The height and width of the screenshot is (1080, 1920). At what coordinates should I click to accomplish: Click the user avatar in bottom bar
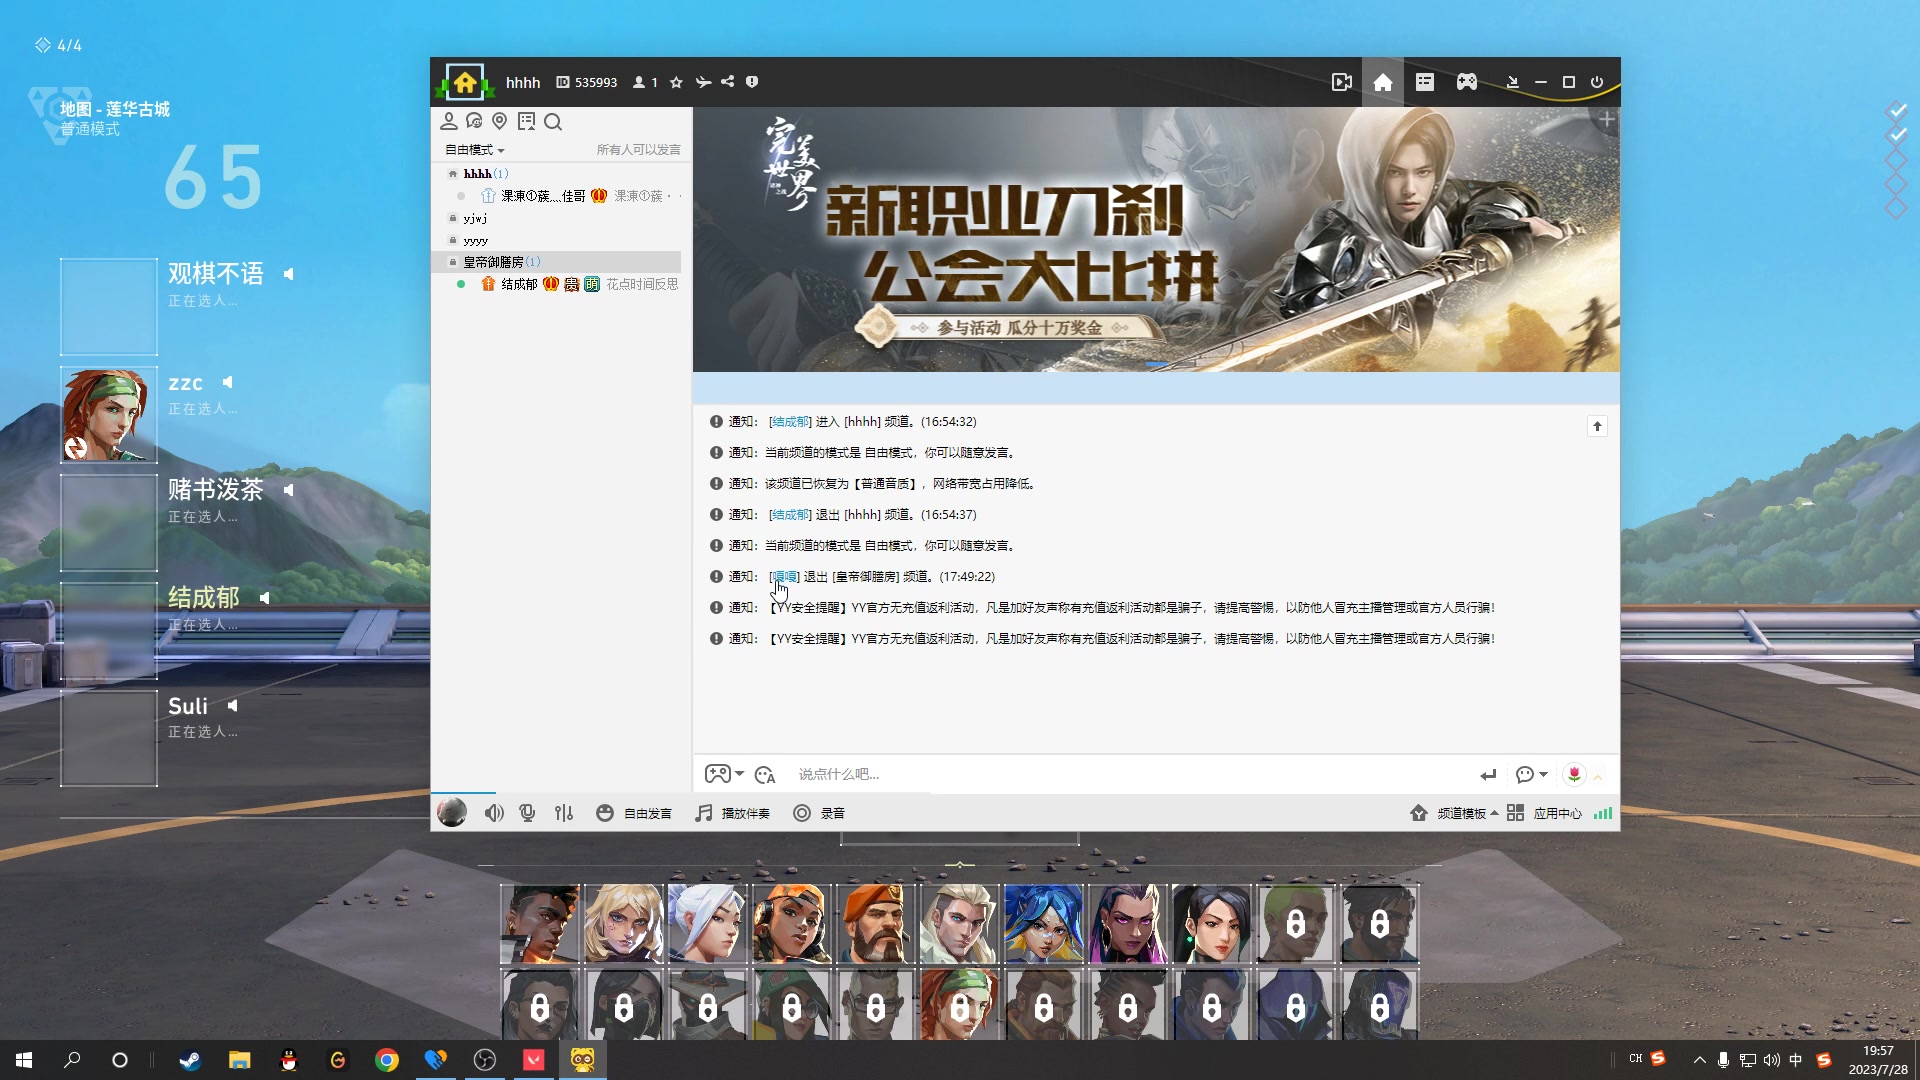click(452, 812)
